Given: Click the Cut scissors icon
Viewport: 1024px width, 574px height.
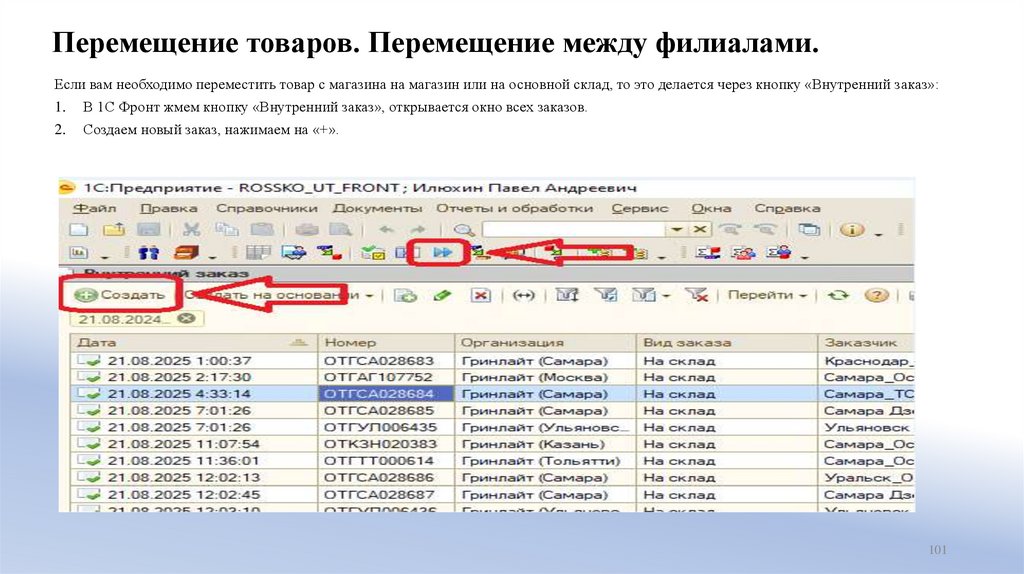Looking at the screenshot, I should click(x=191, y=229).
